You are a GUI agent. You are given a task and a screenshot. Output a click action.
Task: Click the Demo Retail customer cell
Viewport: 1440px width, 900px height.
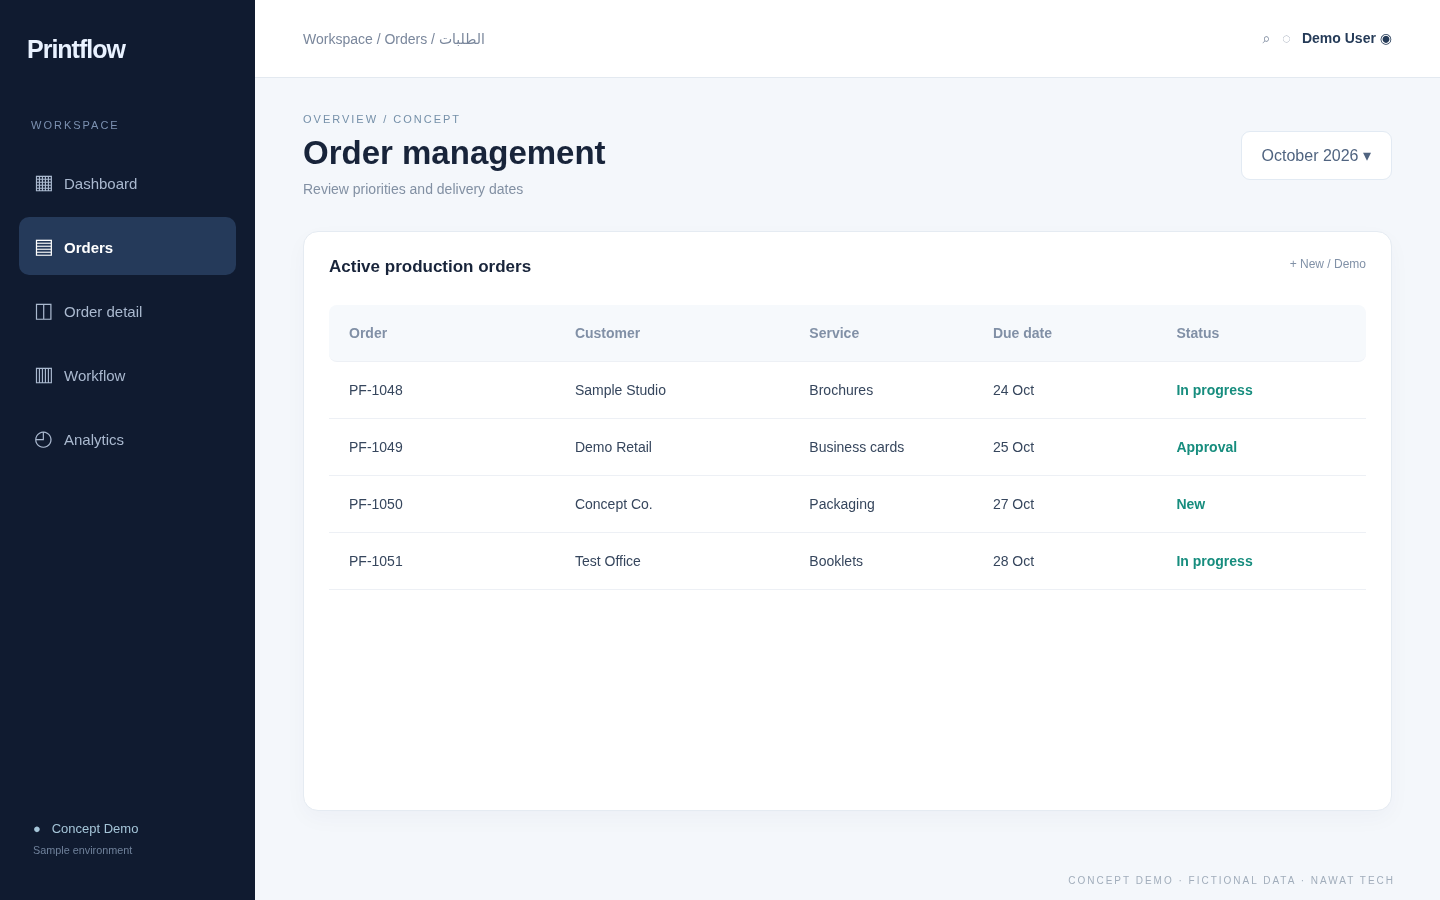click(613, 447)
